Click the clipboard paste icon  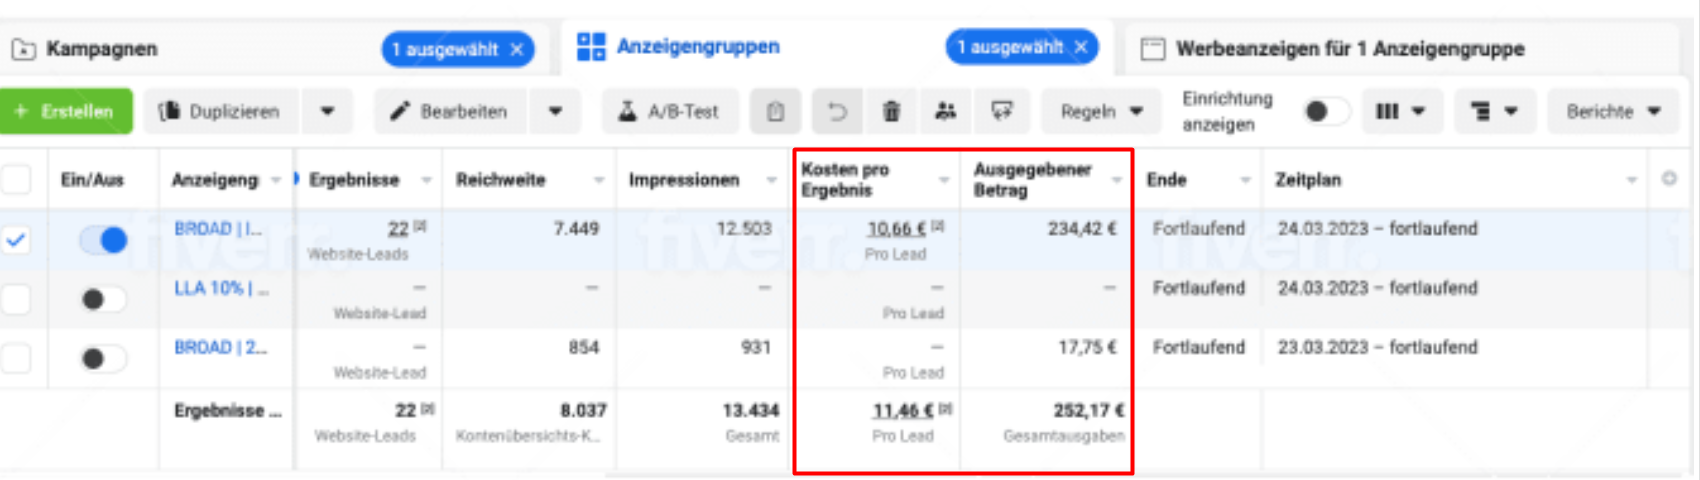point(775,112)
